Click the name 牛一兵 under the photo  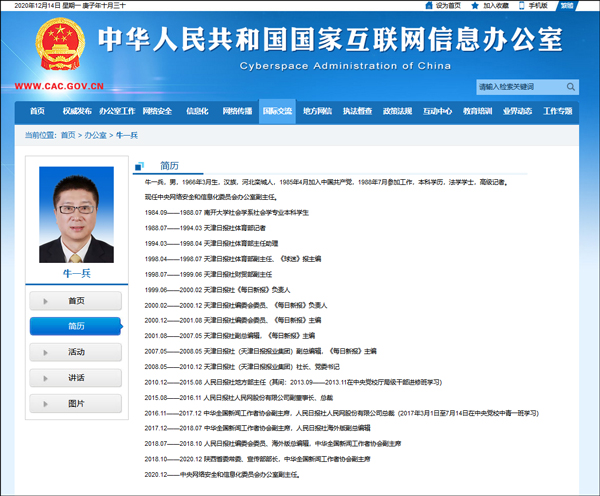click(77, 273)
